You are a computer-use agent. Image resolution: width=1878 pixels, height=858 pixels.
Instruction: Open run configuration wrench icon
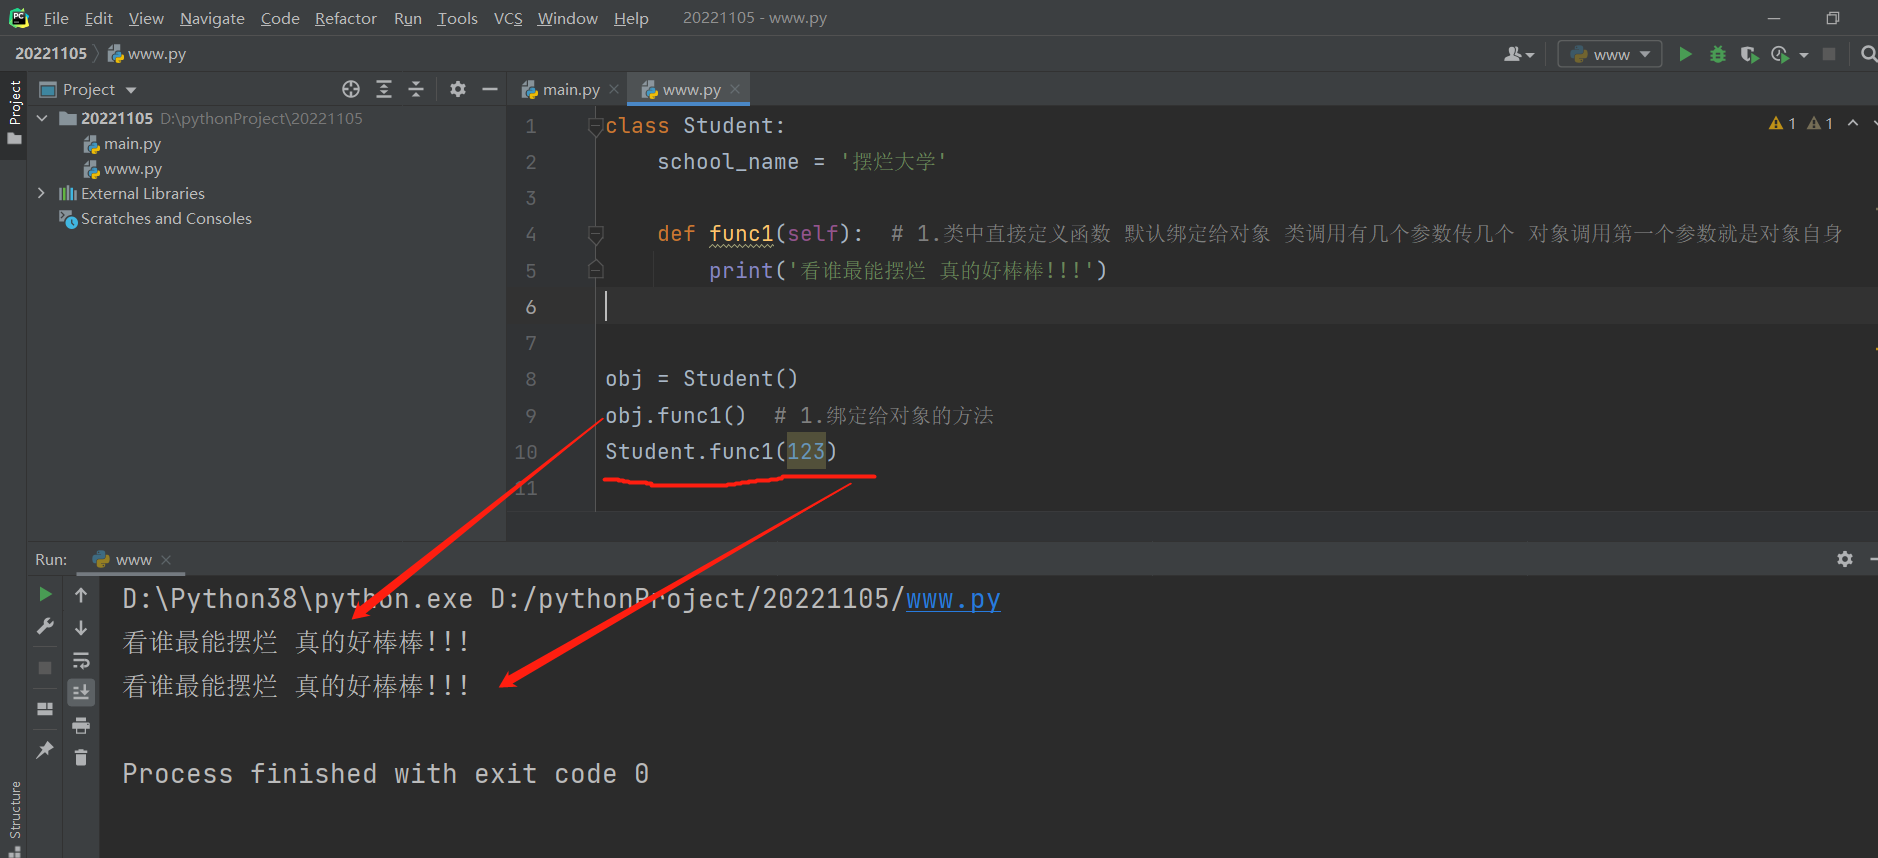pyautogui.click(x=45, y=626)
